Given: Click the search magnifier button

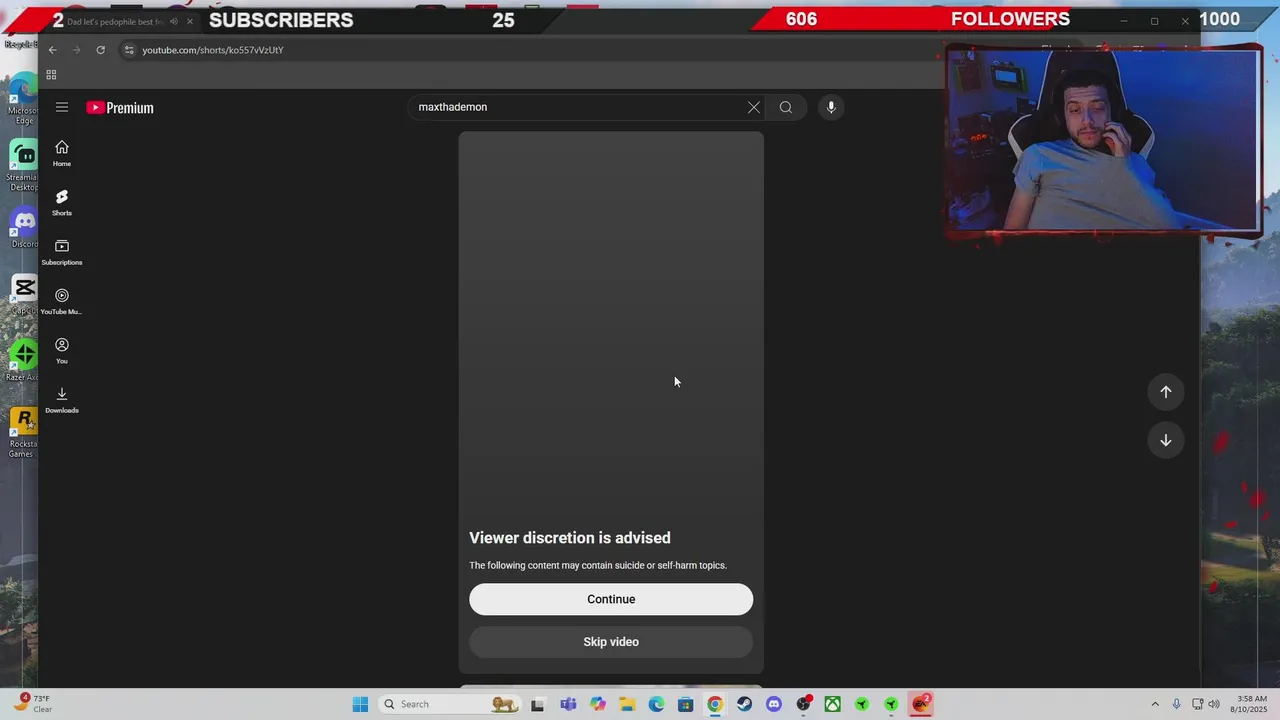Looking at the screenshot, I should 786,107.
